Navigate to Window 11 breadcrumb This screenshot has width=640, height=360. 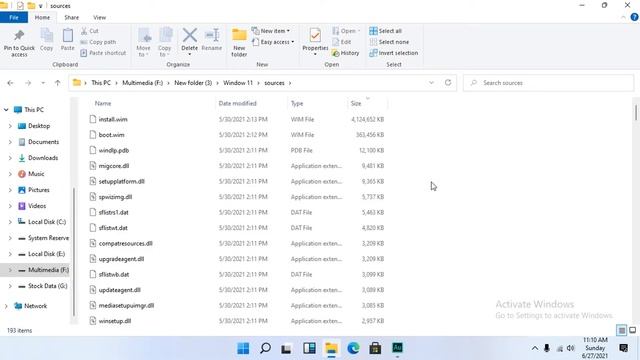pyautogui.click(x=238, y=83)
